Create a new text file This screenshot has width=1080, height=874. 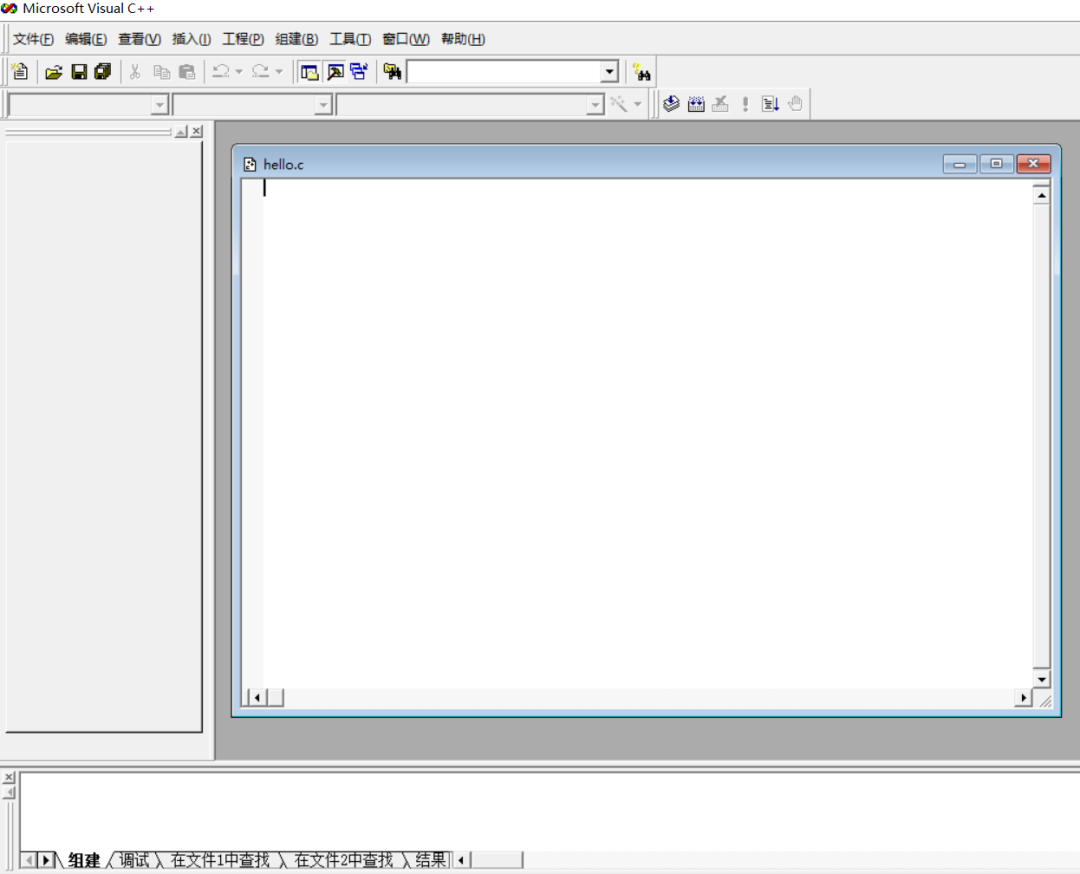pos(20,72)
